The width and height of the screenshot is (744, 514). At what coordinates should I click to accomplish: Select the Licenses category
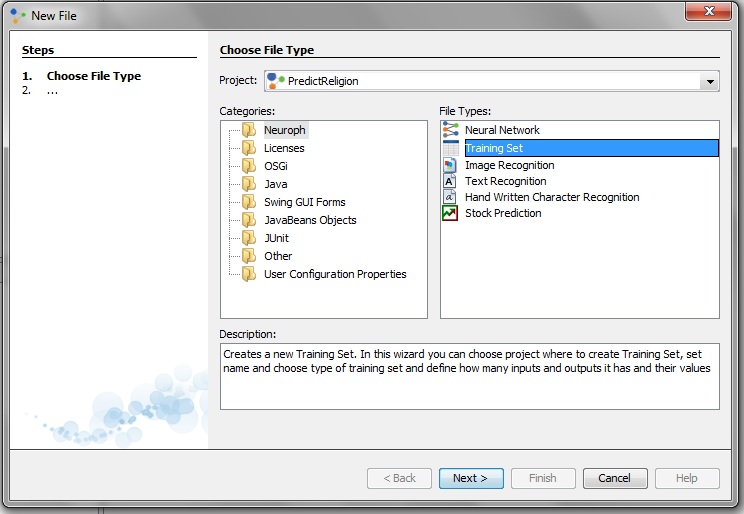(x=284, y=148)
